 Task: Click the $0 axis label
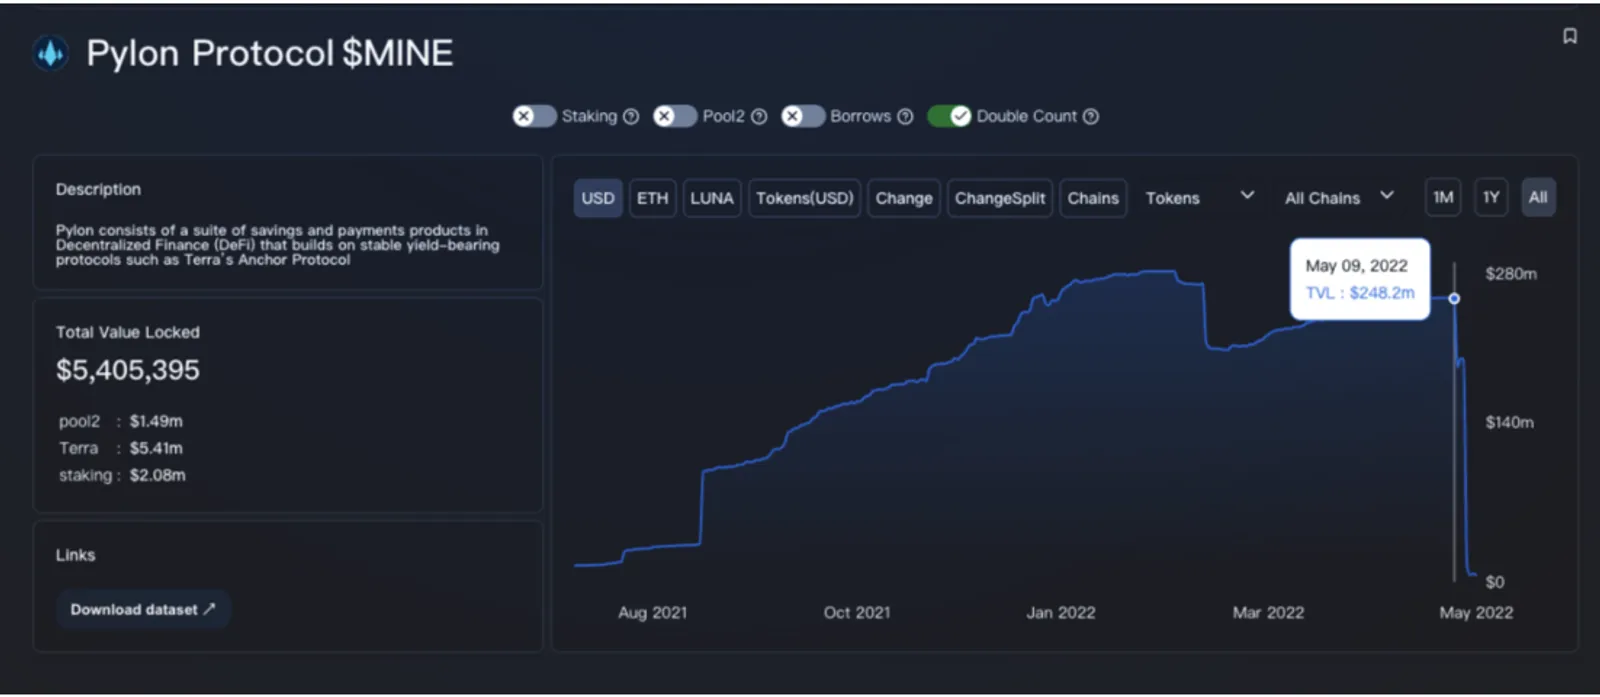[1495, 582]
